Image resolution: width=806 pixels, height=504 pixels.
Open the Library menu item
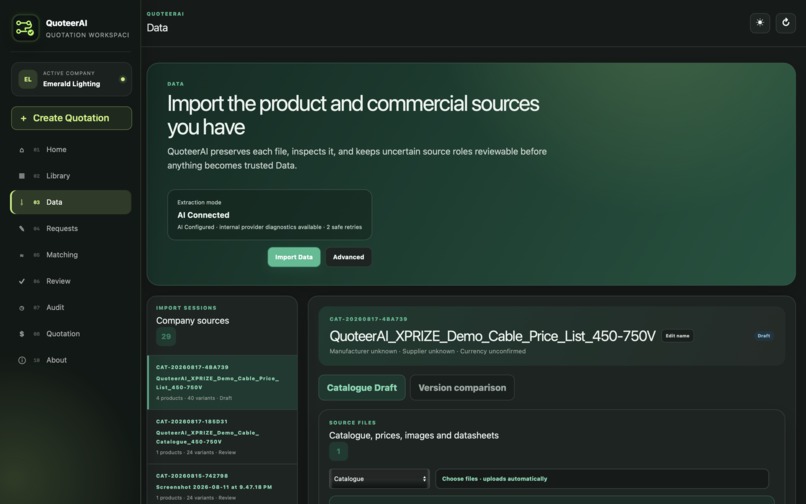[x=71, y=176]
